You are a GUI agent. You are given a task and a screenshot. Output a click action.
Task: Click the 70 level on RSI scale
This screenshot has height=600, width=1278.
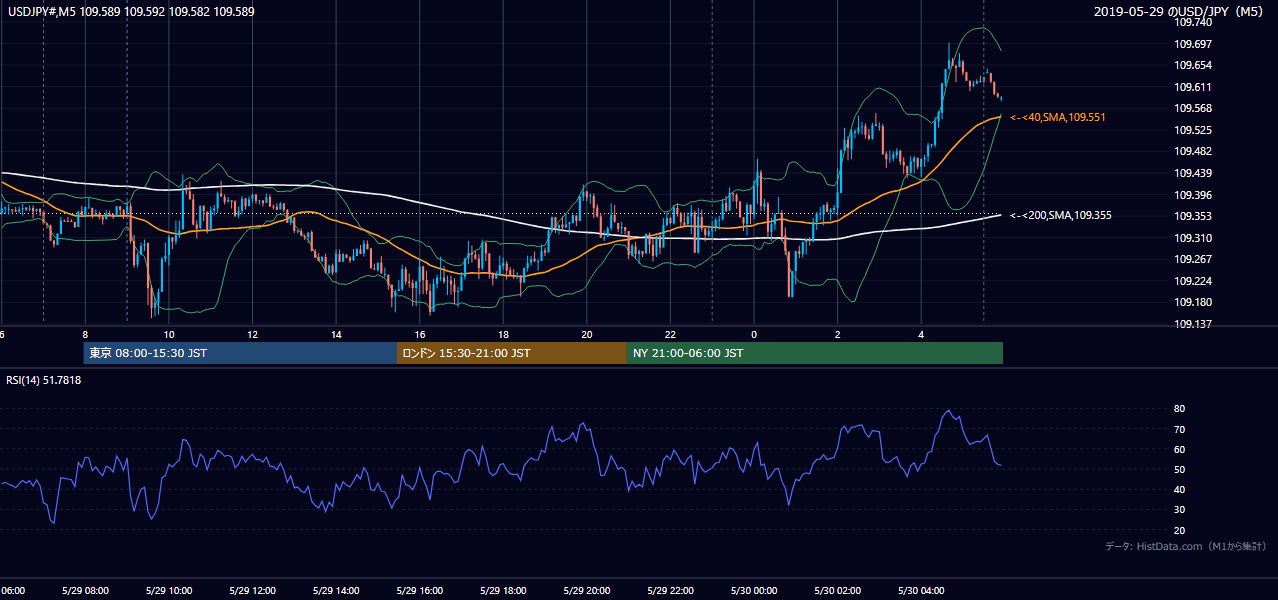pyautogui.click(x=1179, y=429)
